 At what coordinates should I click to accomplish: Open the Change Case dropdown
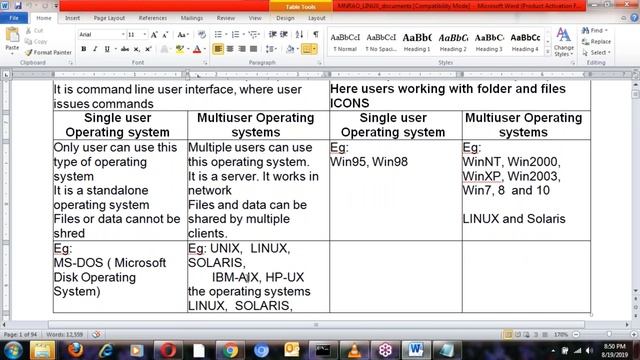[182, 35]
